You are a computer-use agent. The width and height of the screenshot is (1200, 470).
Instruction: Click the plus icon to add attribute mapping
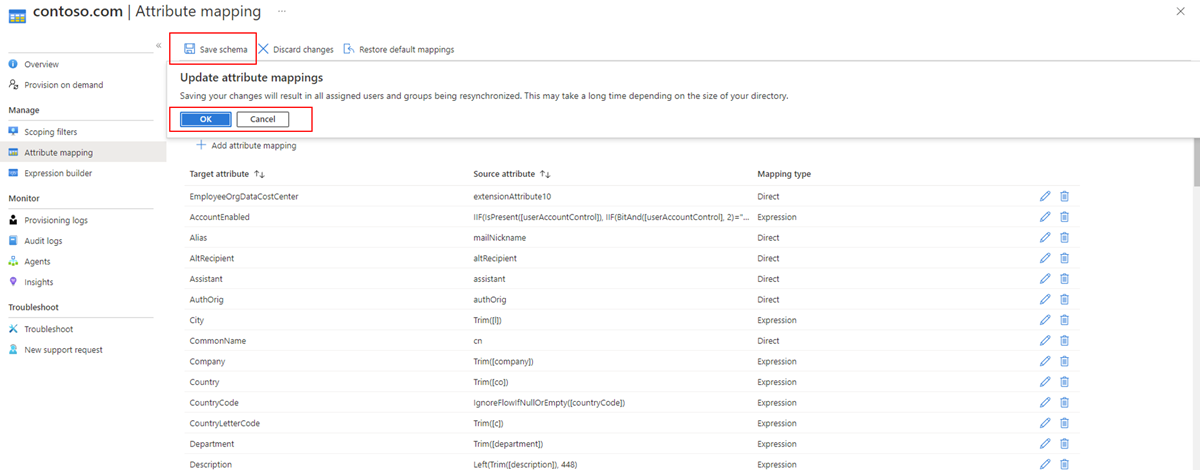coord(201,146)
